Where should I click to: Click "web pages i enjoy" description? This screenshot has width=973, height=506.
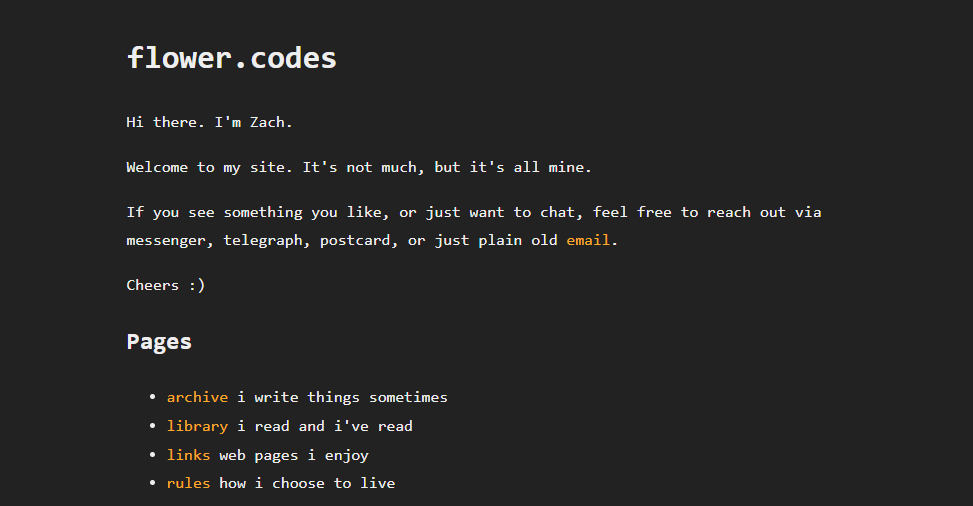[294, 455]
